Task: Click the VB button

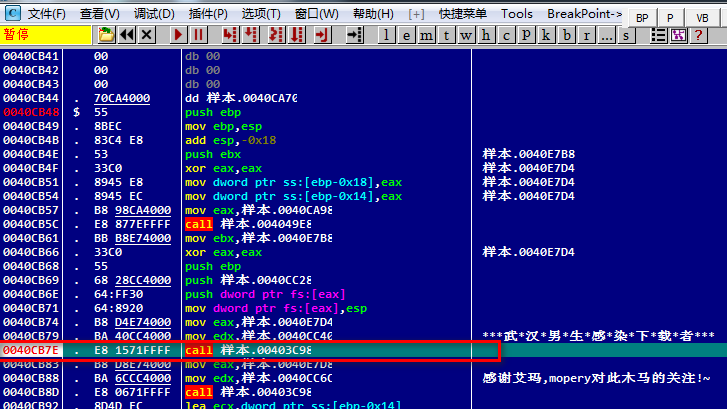Action: tap(701, 18)
